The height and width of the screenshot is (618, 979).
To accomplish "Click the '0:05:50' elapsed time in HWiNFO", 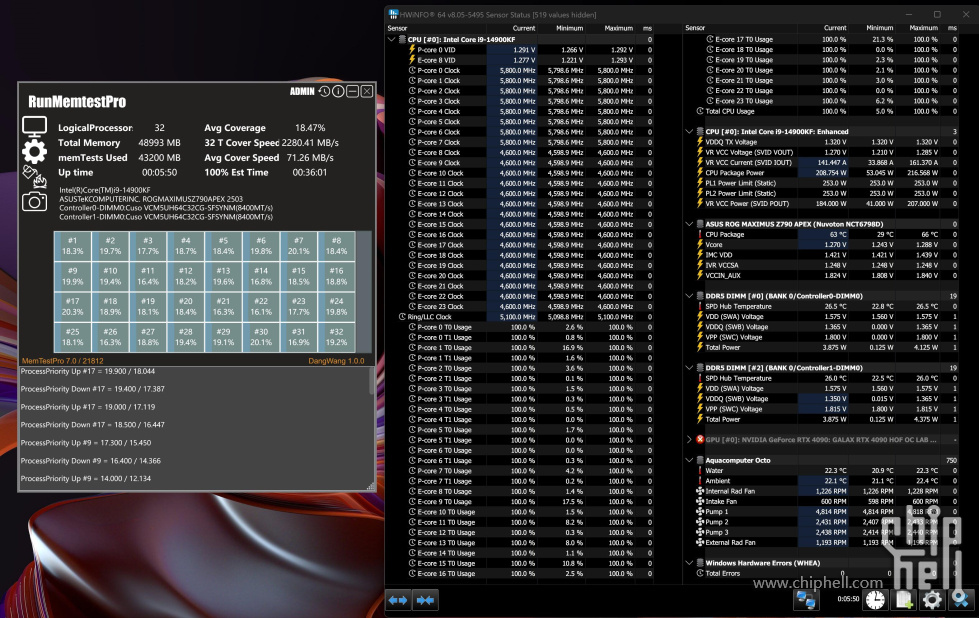I will click(x=848, y=599).
